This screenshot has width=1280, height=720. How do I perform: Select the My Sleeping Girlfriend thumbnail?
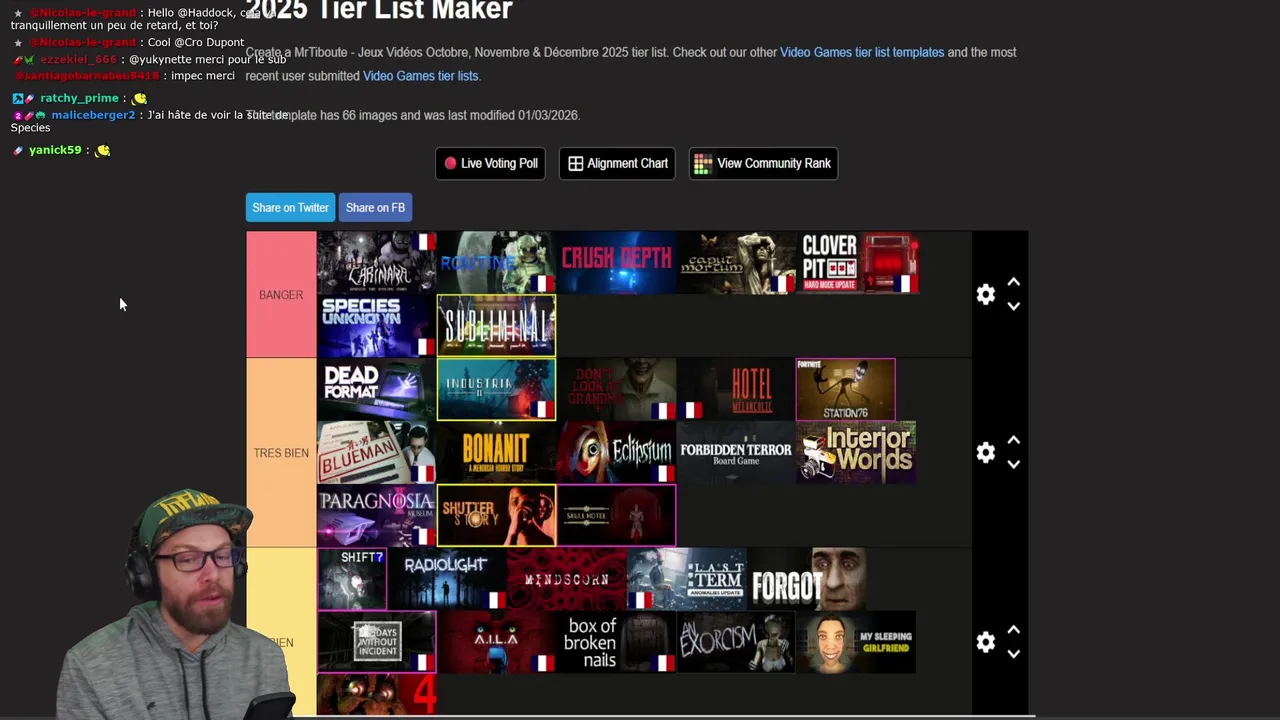pos(856,642)
